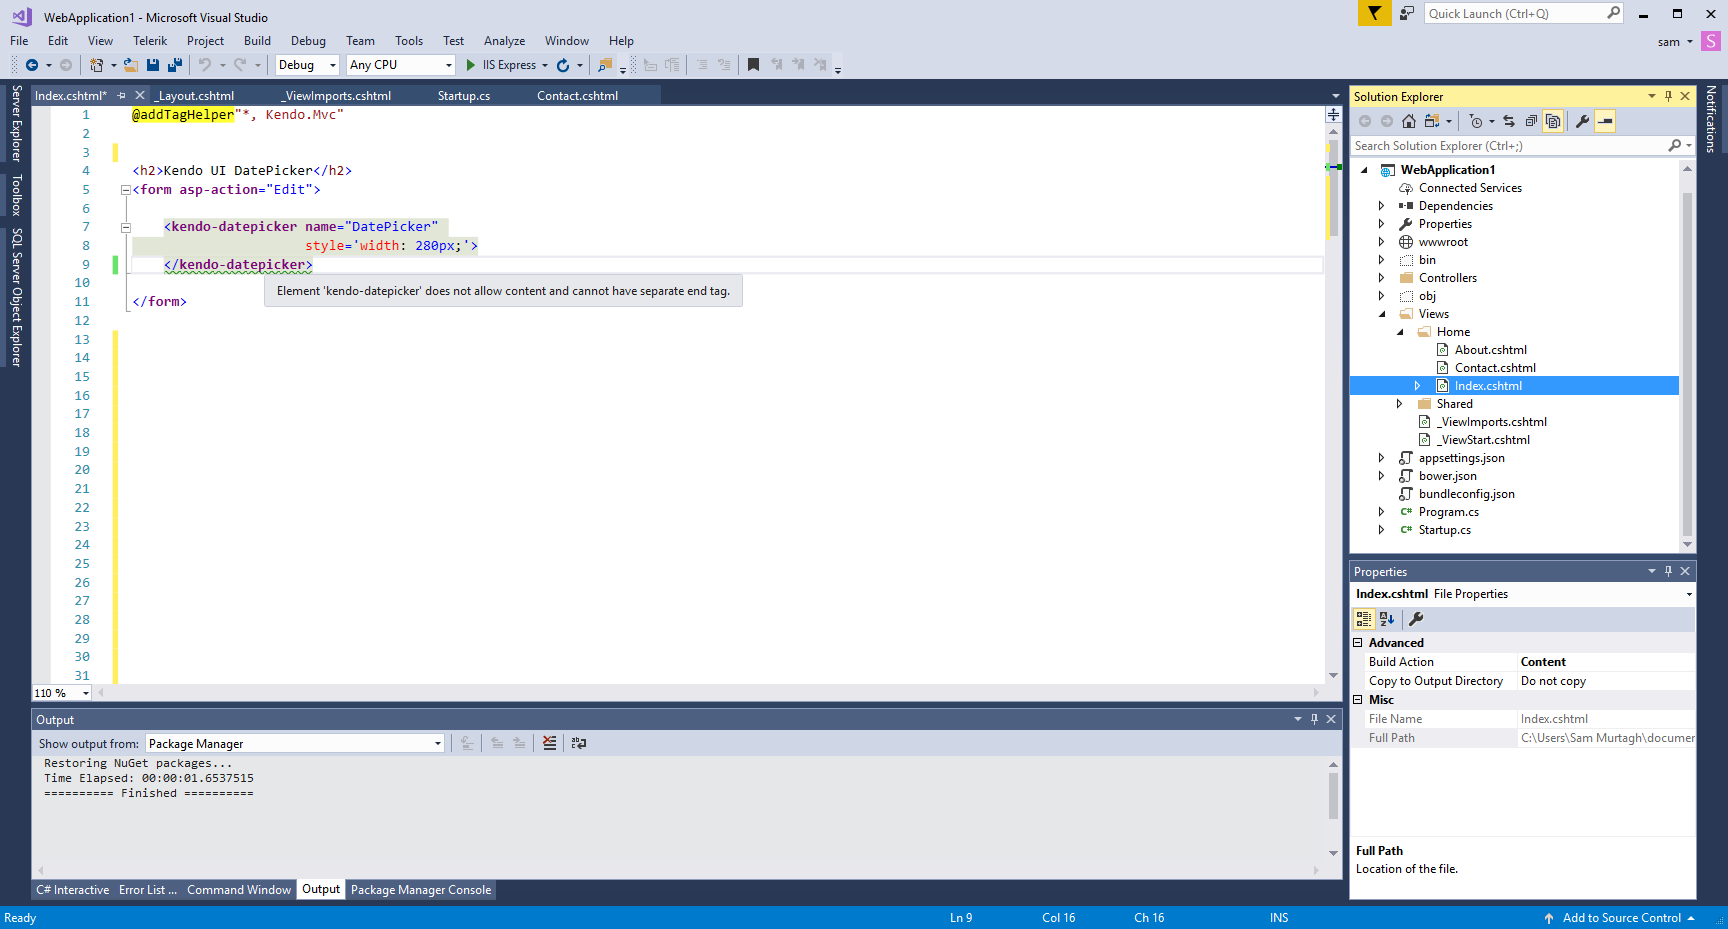This screenshot has height=929, width=1728.
Task: Toggle Preview Selected Items in Solution Explorer
Action: (1605, 121)
